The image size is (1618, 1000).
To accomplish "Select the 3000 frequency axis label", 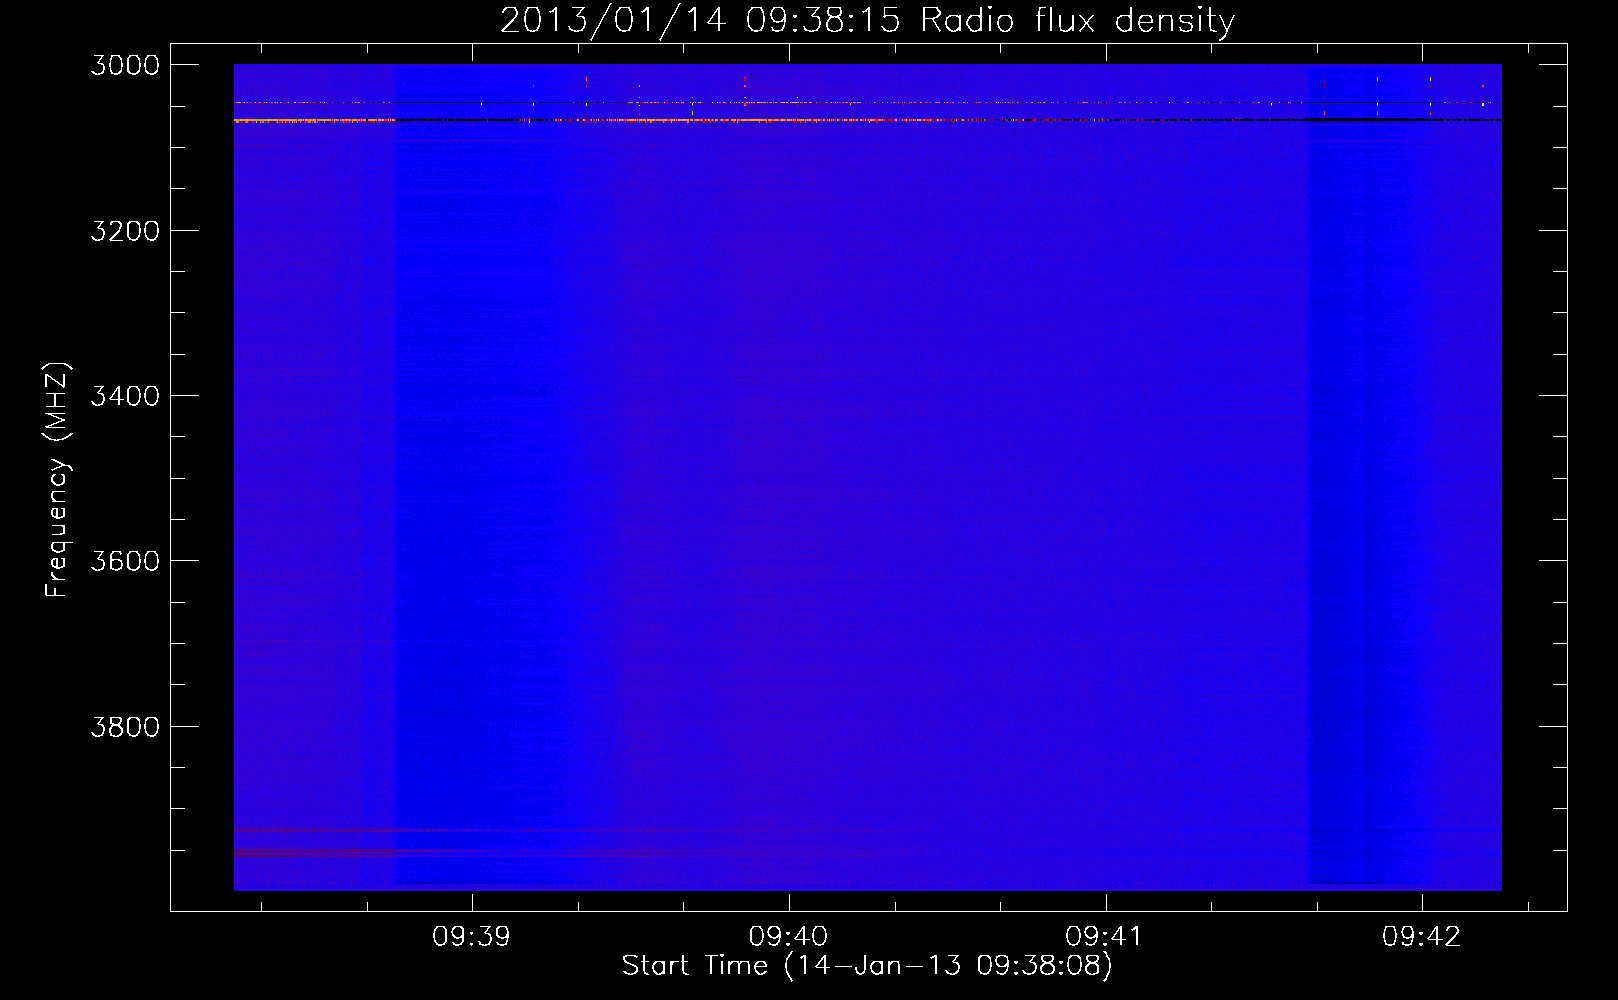I will (125, 65).
